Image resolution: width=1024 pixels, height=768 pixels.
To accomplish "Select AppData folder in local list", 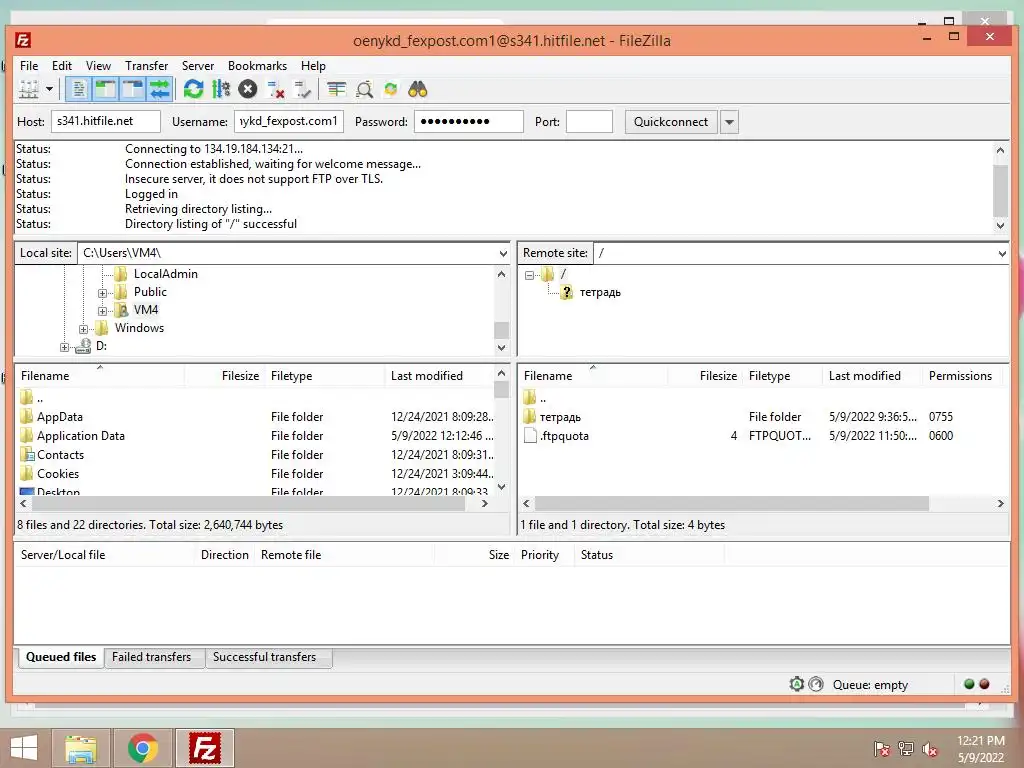I will tap(59, 417).
